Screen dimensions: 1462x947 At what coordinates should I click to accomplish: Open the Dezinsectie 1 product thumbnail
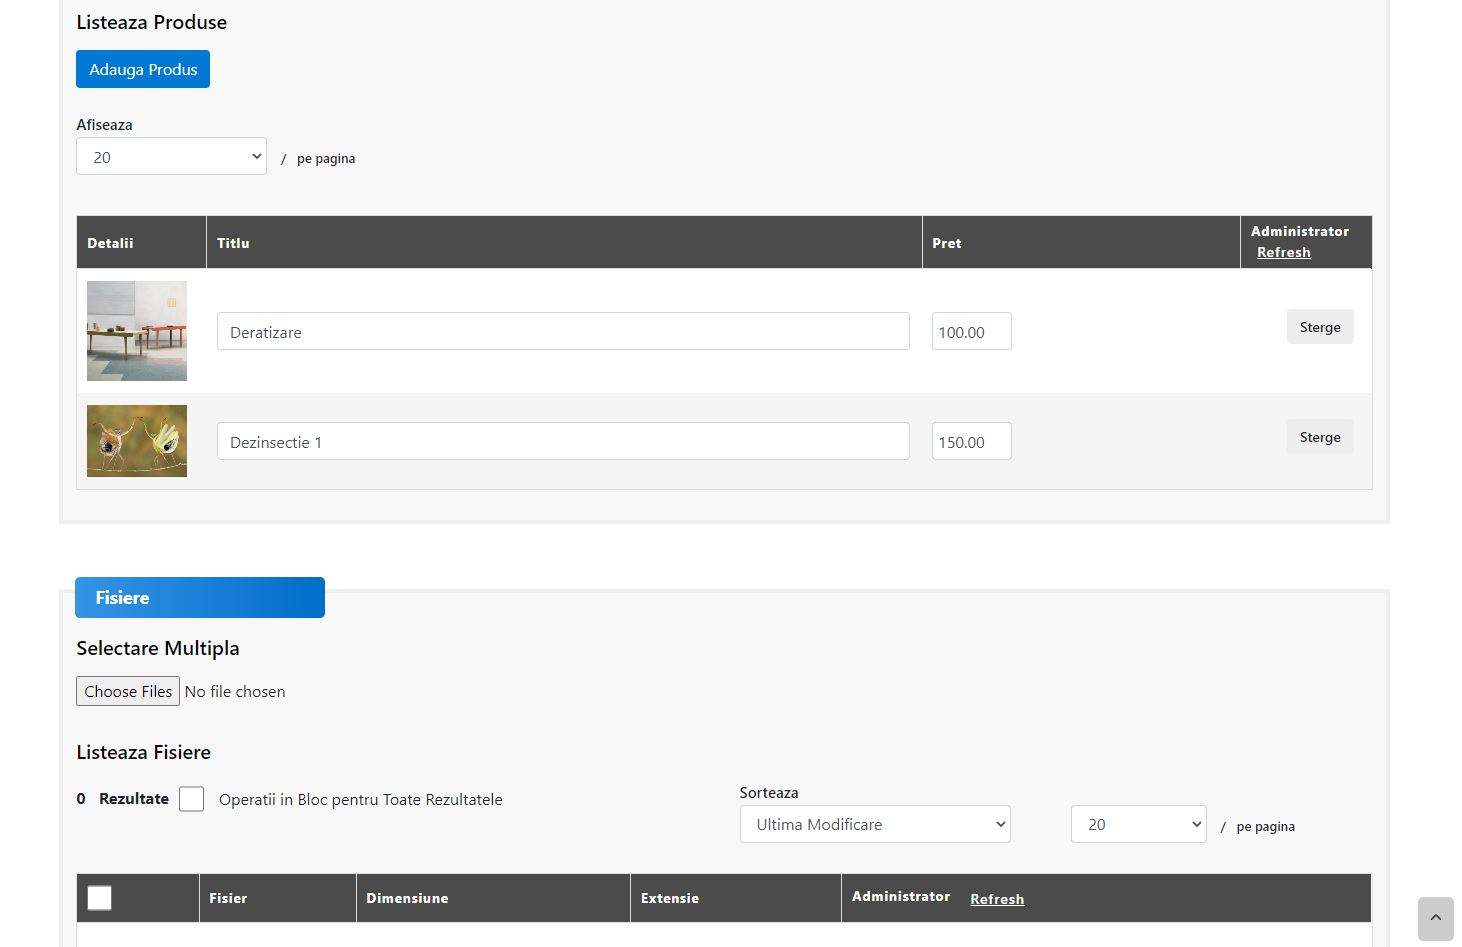[x=137, y=441]
